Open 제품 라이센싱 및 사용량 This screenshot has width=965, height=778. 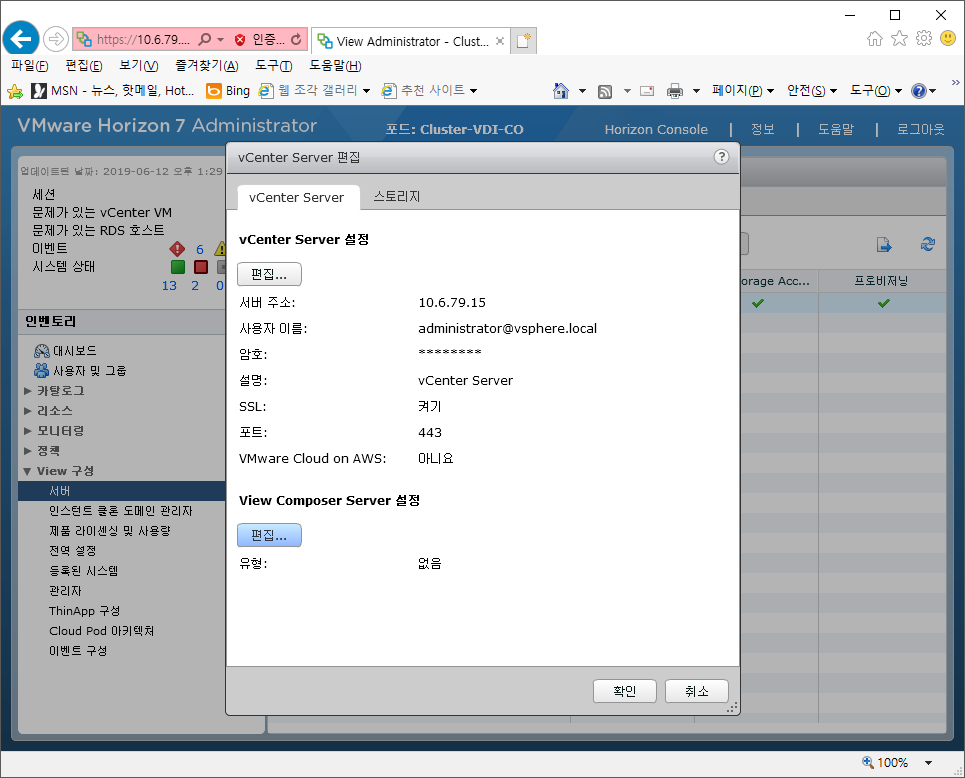[110, 531]
